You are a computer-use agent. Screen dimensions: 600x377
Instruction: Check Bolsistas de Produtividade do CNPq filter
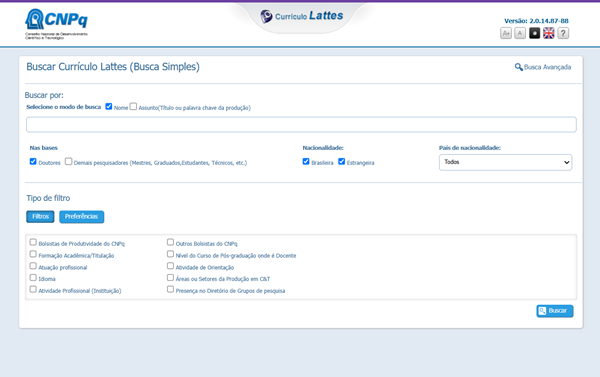pos(33,242)
